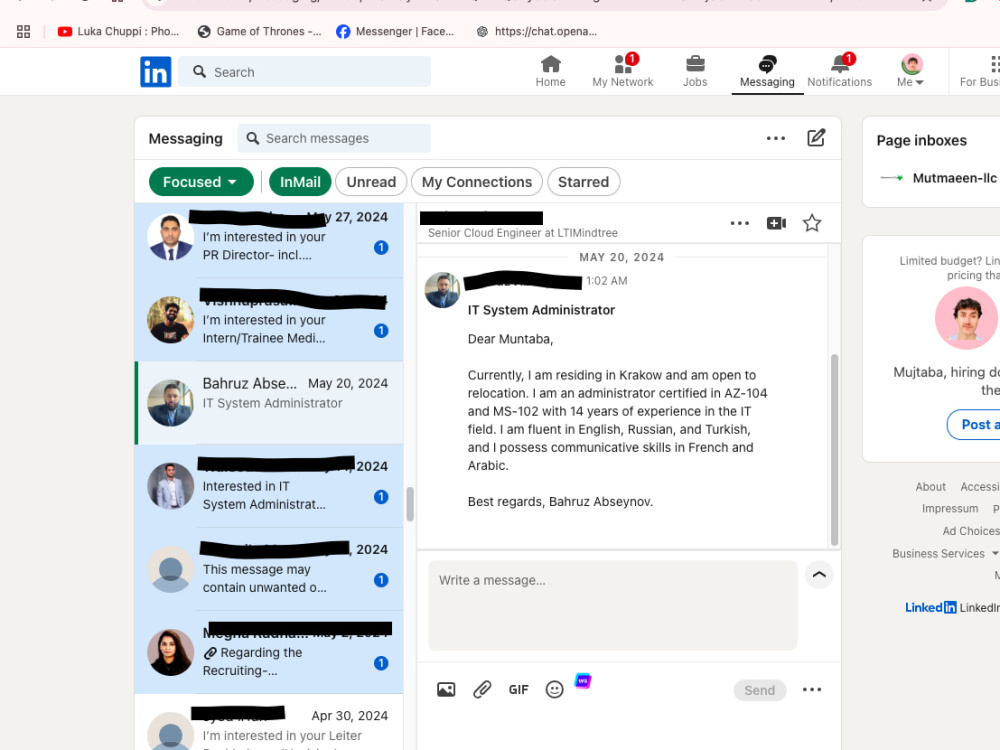Click the Senior Cloud Engineer at LTIMindtree headline
Viewport: 1000px width, 750px height.
tap(523, 233)
